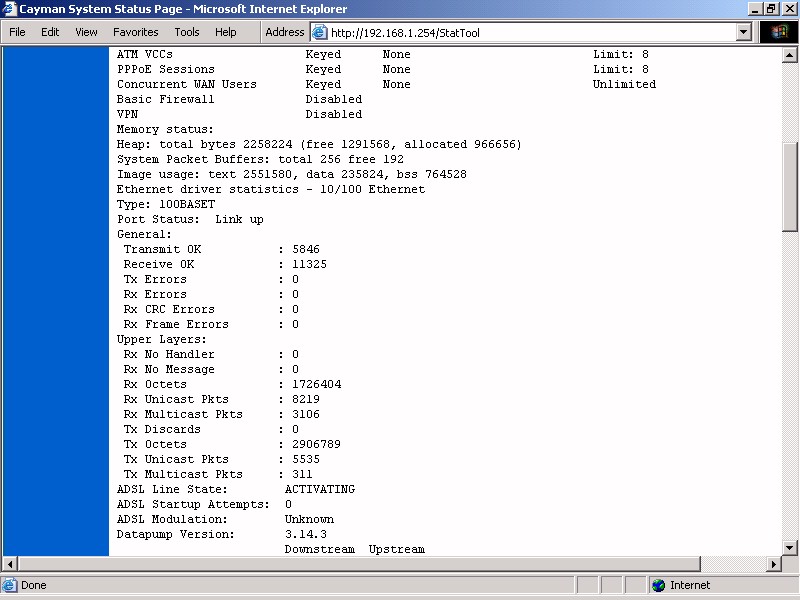Click the vertical scrollbar up arrow
This screenshot has height=600, width=800.
click(x=789, y=55)
